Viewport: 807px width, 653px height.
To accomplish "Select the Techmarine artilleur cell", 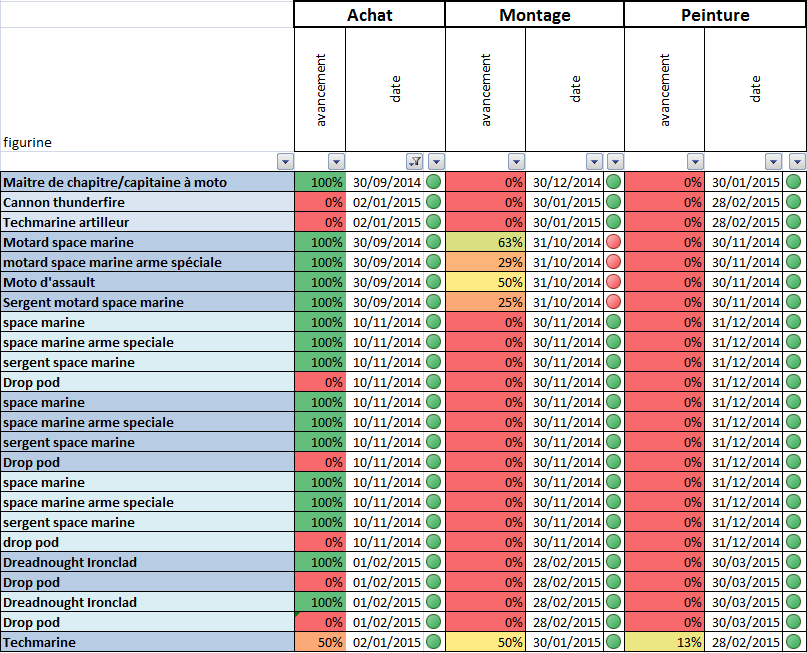I will tap(147, 222).
